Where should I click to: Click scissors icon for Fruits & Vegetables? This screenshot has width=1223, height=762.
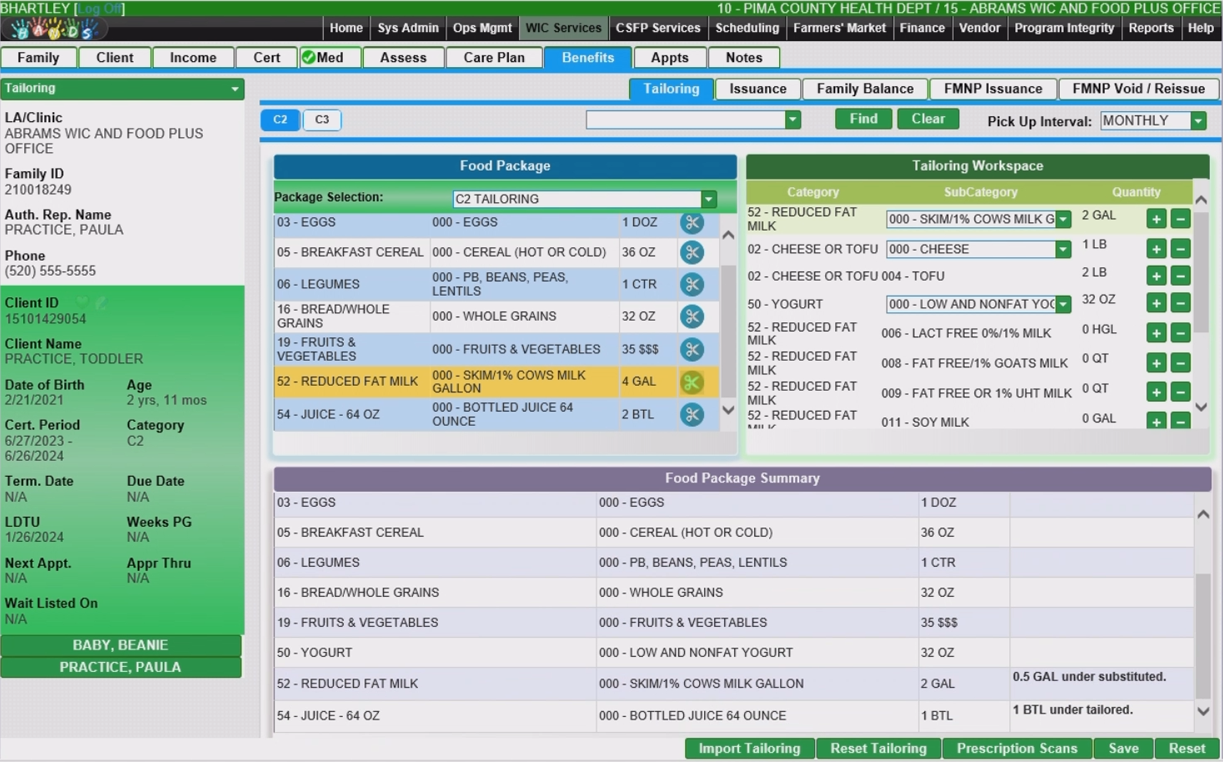point(691,350)
